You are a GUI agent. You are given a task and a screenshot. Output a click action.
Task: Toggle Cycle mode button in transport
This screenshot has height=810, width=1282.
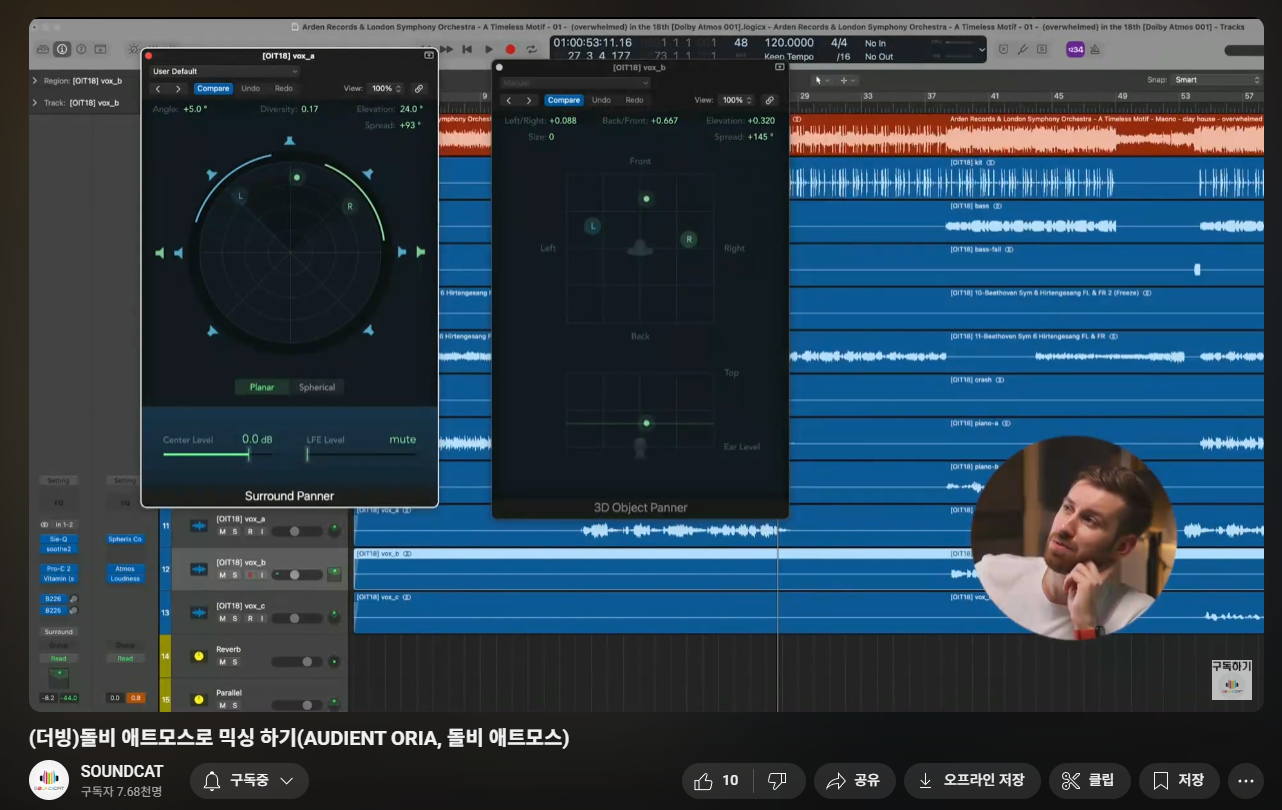pos(532,49)
